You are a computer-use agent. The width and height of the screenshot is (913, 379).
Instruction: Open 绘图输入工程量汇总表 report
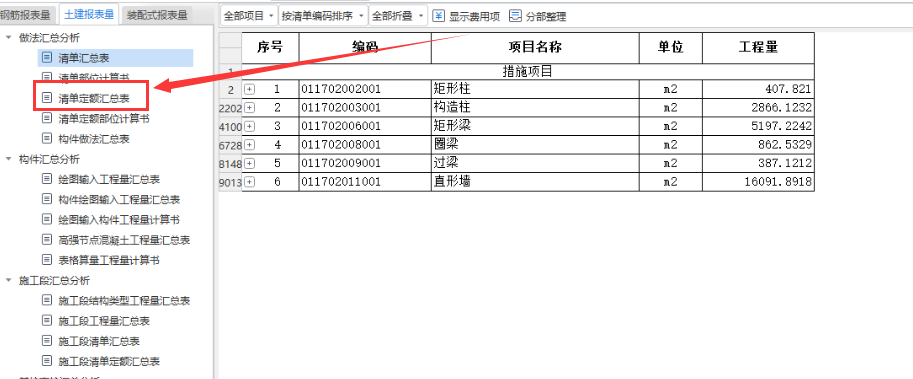click(x=109, y=179)
